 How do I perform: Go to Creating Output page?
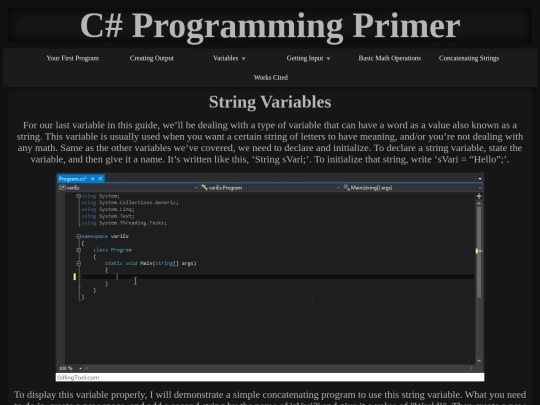coord(152,58)
